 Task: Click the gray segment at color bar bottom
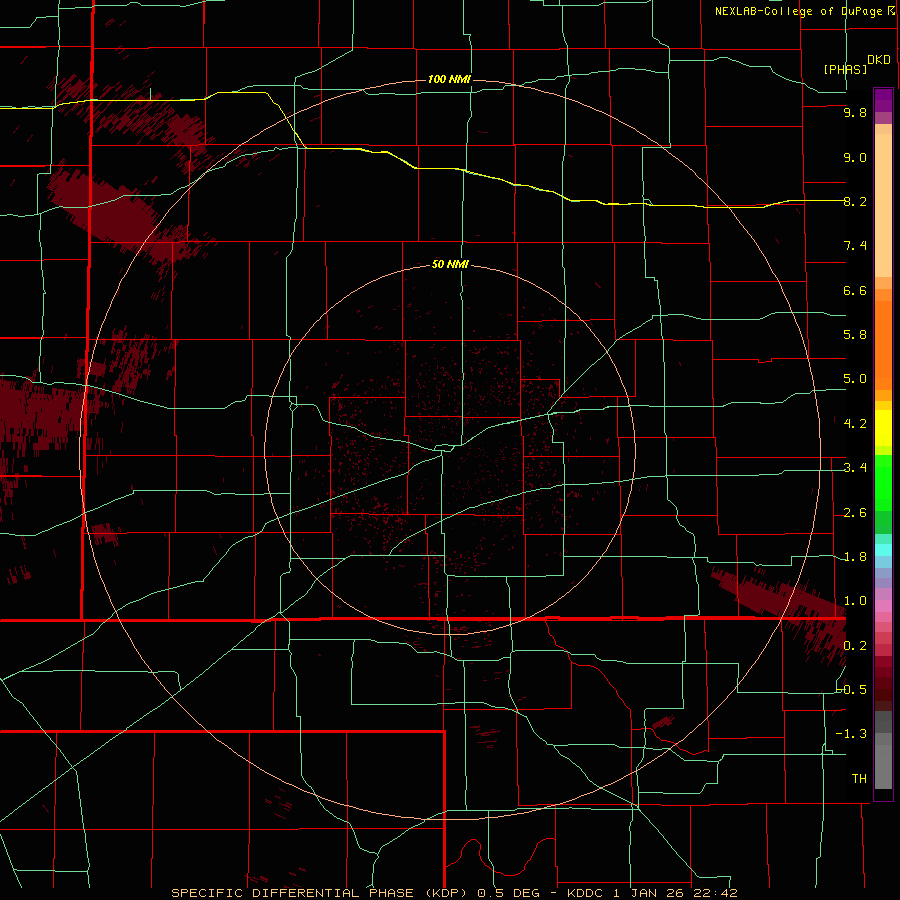(x=883, y=763)
